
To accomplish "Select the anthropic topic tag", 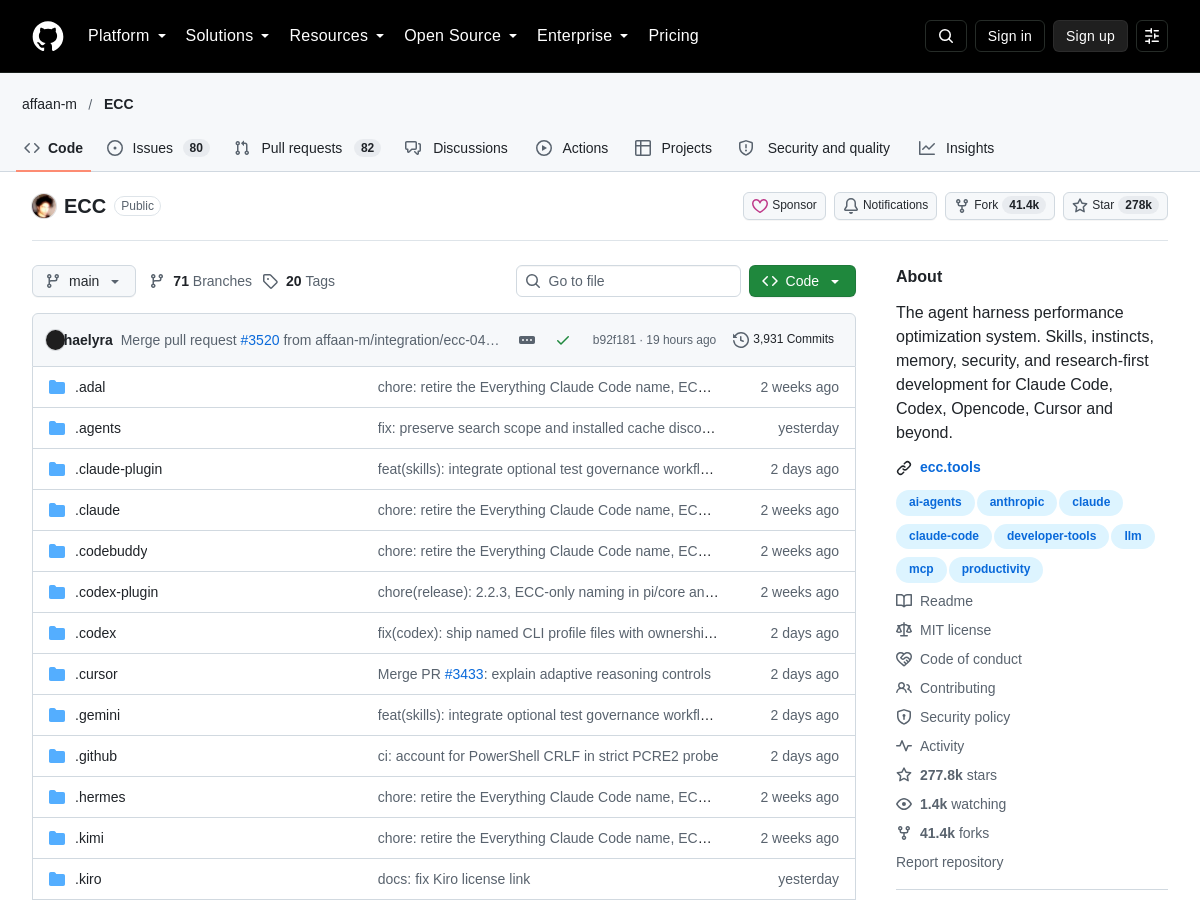I will [1017, 502].
